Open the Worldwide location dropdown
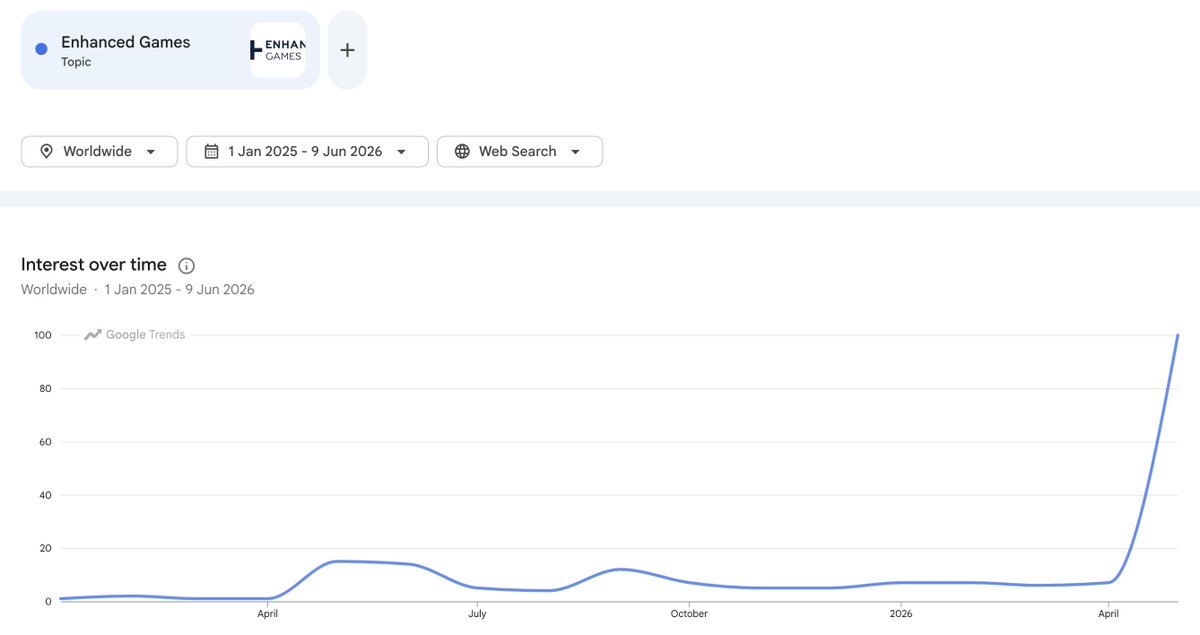 point(99,151)
